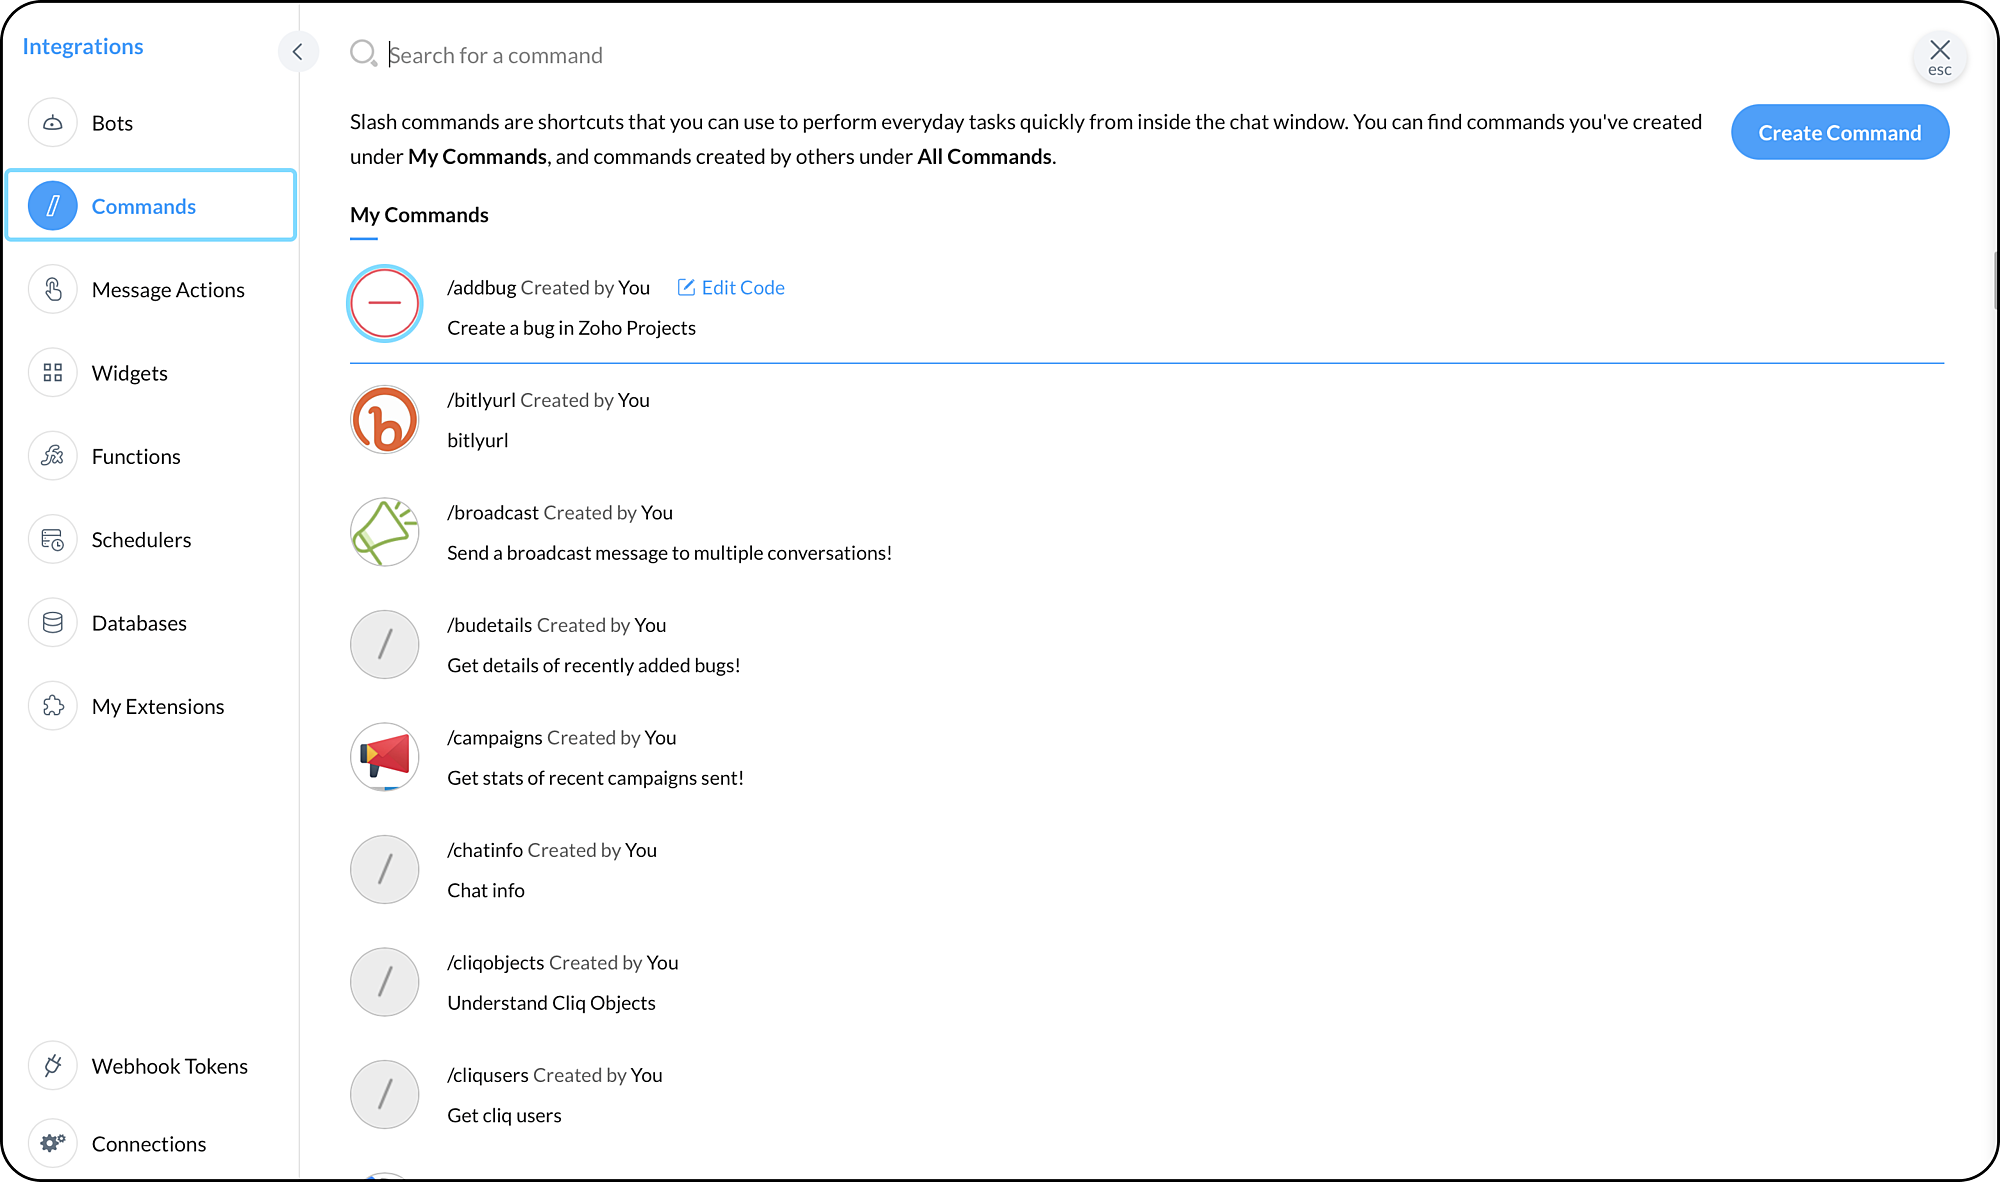
Task: Click the Functions icon in sidebar
Action: (x=53, y=456)
